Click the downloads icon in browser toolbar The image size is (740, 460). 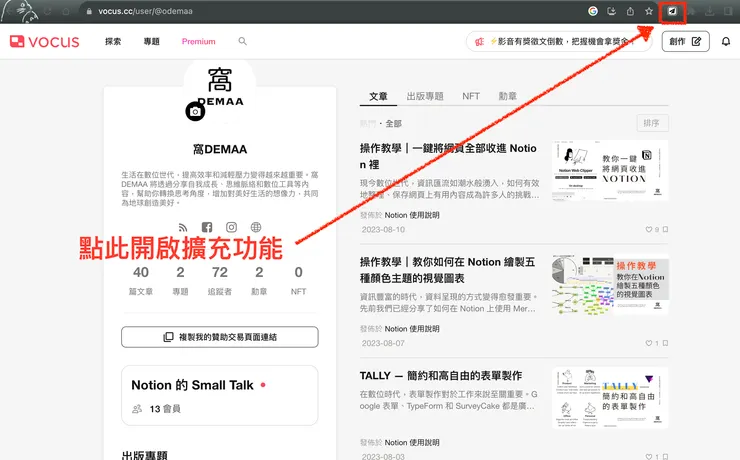[709, 11]
